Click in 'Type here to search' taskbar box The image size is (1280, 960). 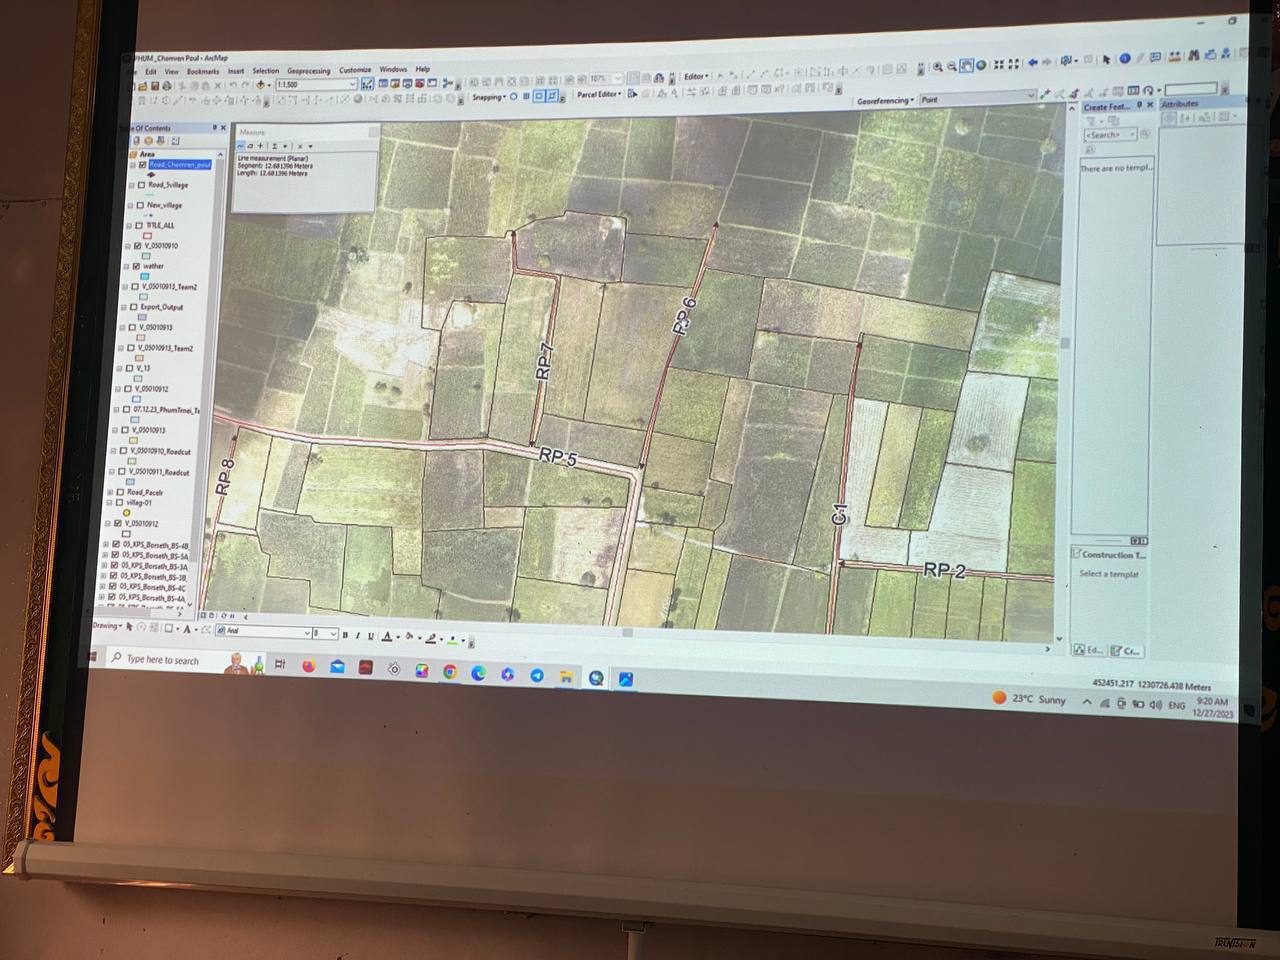click(162, 660)
